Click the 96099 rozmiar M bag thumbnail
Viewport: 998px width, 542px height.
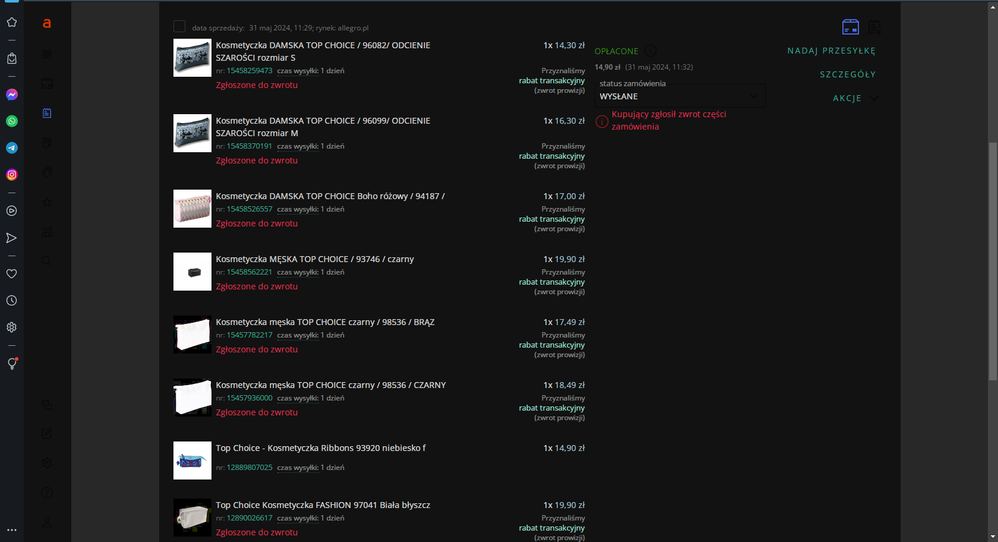click(192, 133)
